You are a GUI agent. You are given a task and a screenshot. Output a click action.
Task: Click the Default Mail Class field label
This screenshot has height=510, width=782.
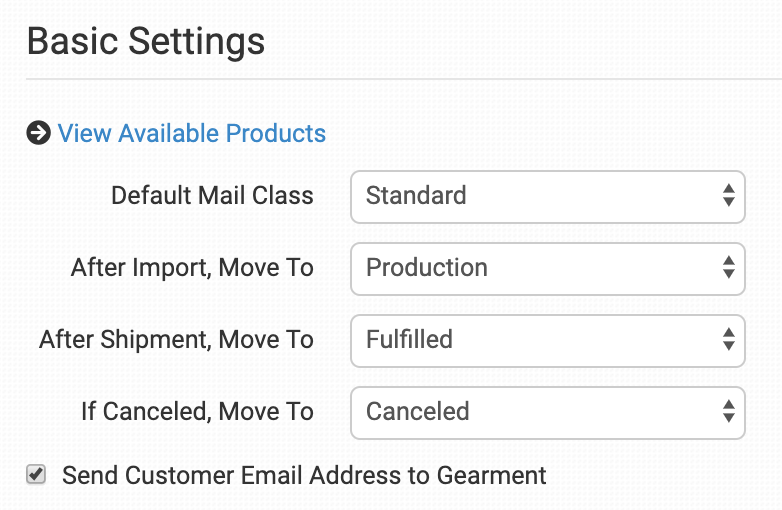[x=212, y=195]
